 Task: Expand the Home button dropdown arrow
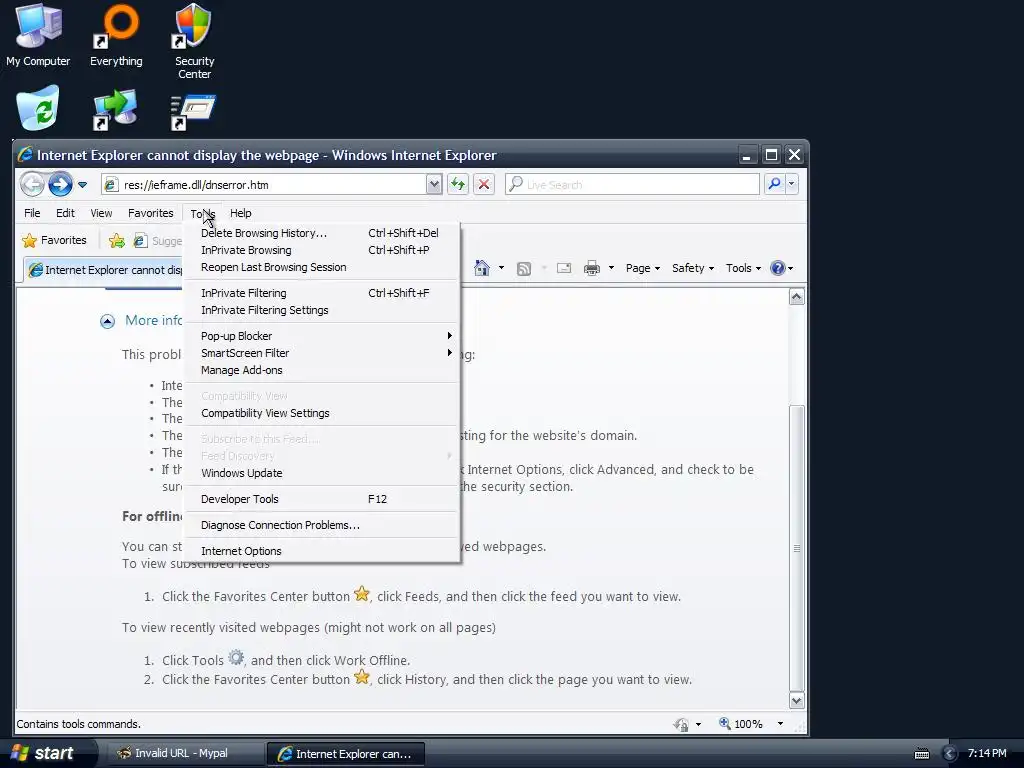(x=501, y=268)
